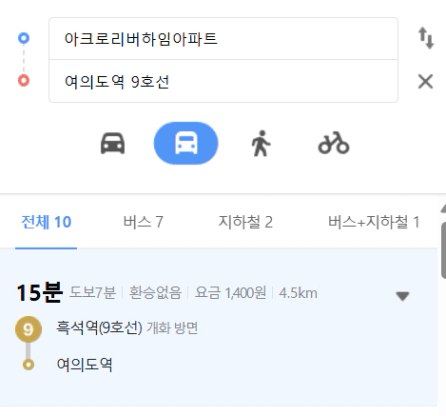This screenshot has width=446, height=416.
Task: Click the red destination marker circle
Action: point(24,81)
